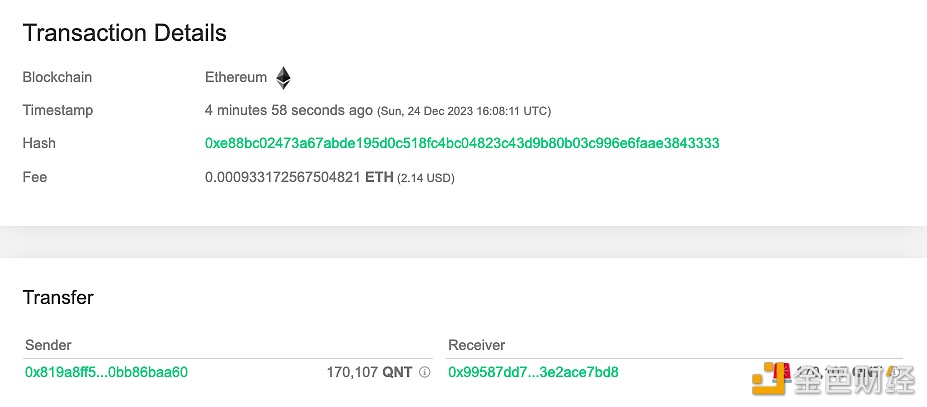927x407 pixels.
Task: Click the Sun, 24 Dec 2023 UTC date
Action: (x=464, y=111)
